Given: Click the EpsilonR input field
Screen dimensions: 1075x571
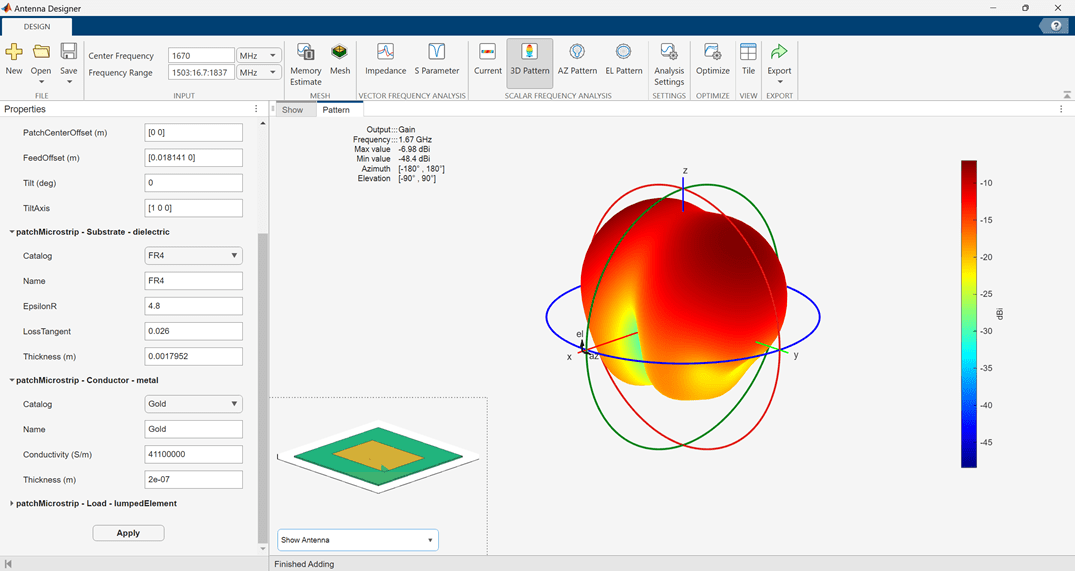Looking at the screenshot, I should point(194,306).
